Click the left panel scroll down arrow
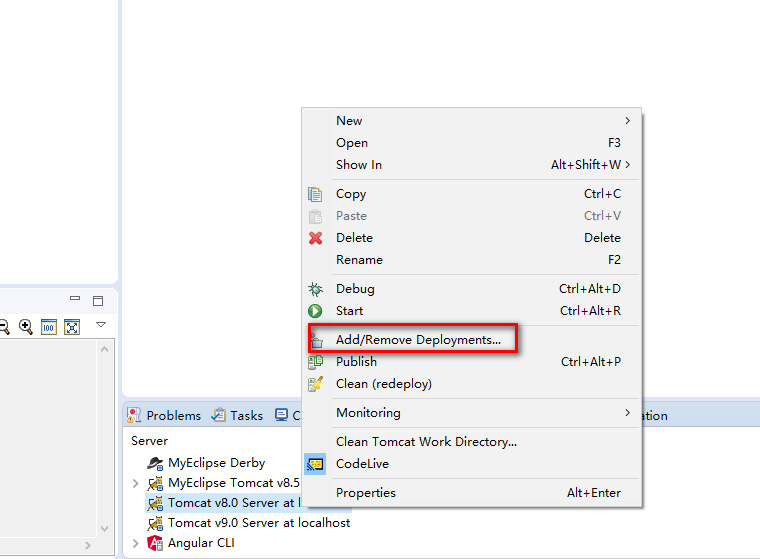The height and width of the screenshot is (559, 760). pos(104,529)
